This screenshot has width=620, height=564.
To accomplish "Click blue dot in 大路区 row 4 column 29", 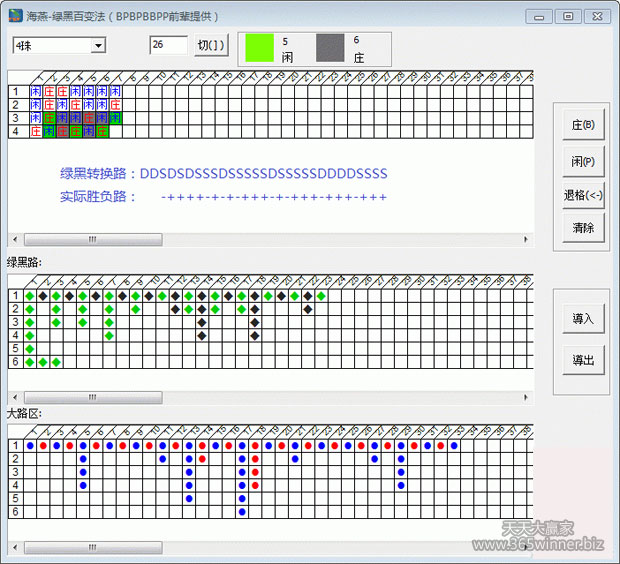I will [x=401, y=485].
